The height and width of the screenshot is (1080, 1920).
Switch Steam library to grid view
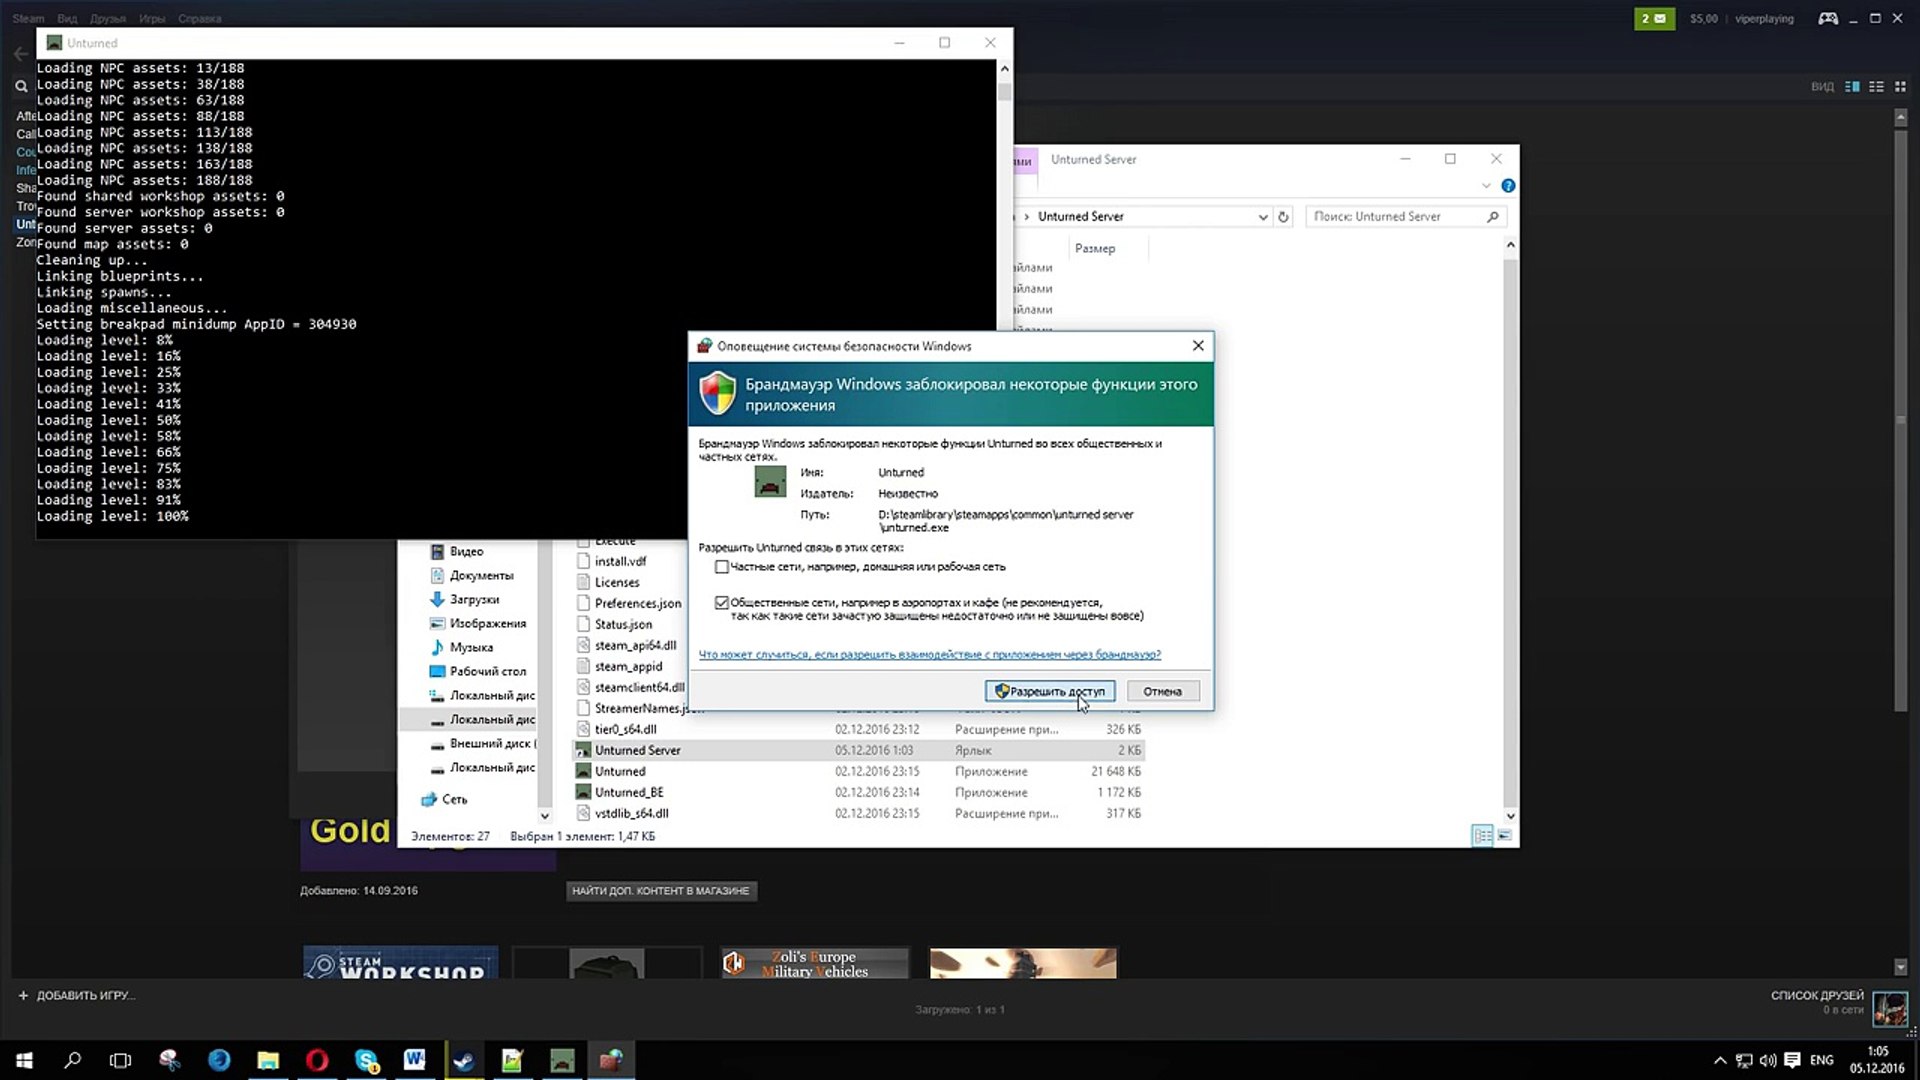[1900, 87]
